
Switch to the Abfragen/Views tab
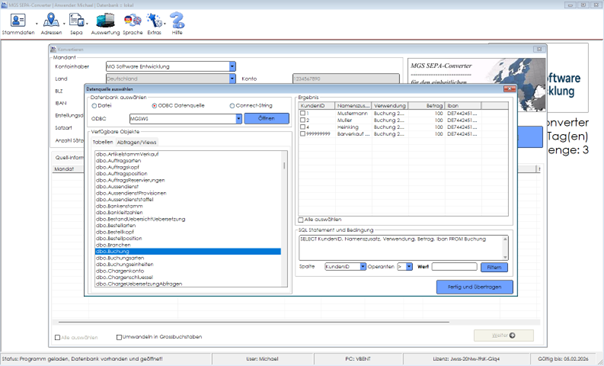point(137,142)
